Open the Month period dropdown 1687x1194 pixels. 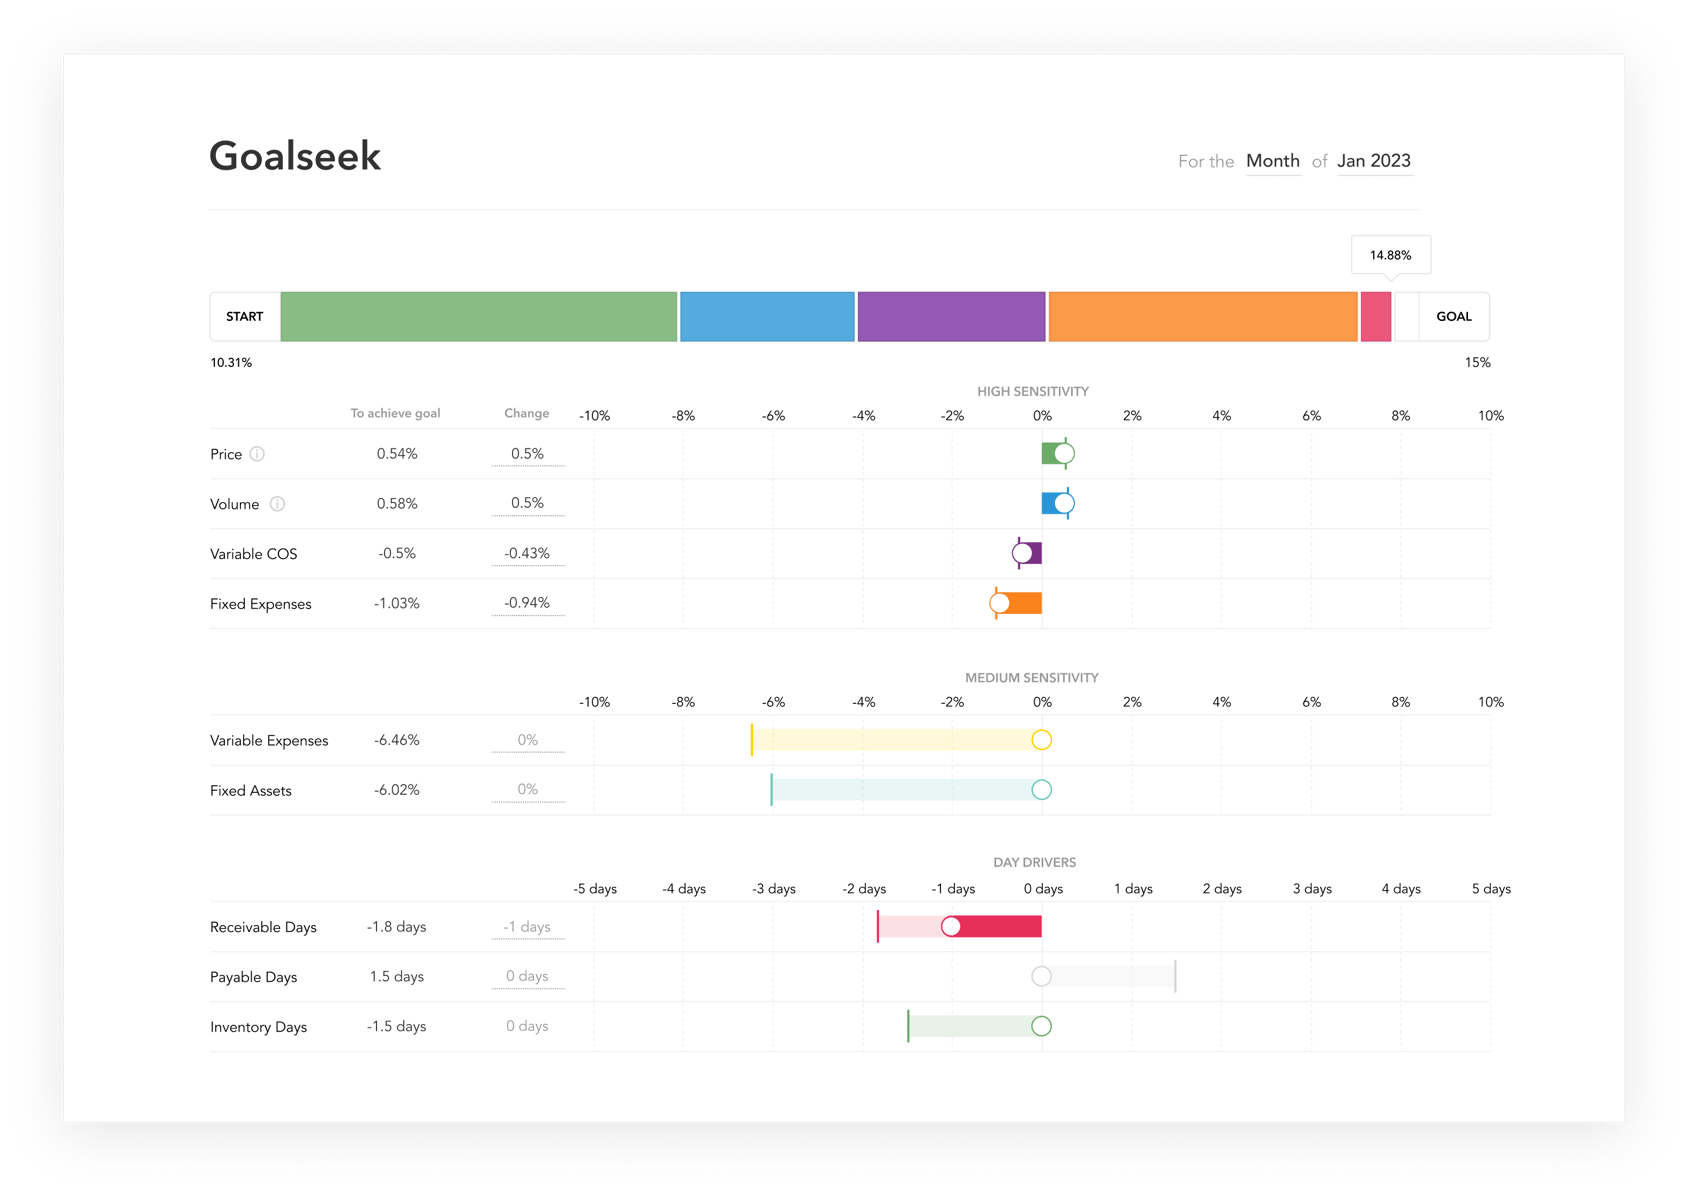1273,161
